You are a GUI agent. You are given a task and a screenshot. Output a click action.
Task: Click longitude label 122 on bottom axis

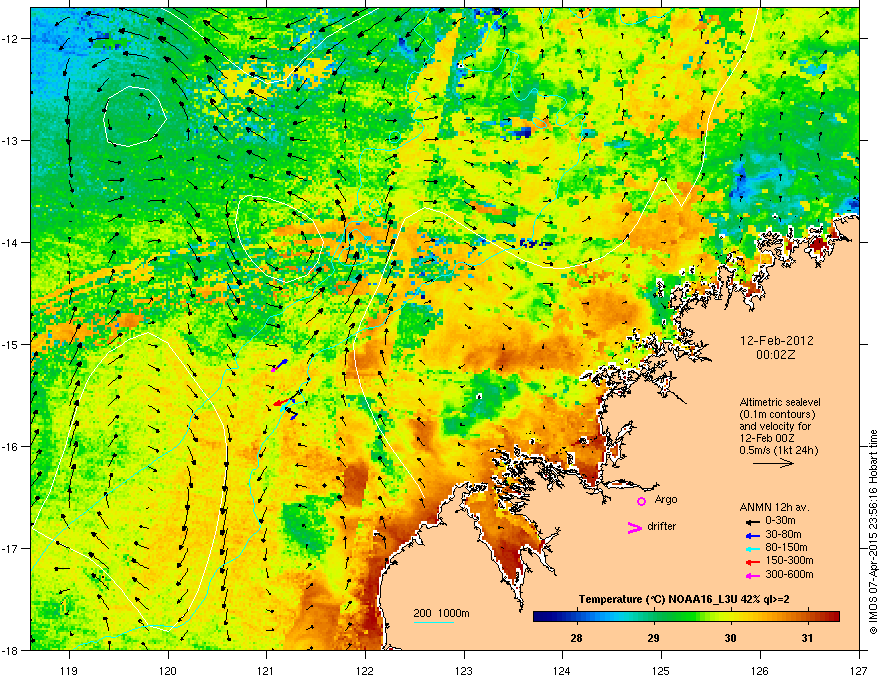point(365,670)
